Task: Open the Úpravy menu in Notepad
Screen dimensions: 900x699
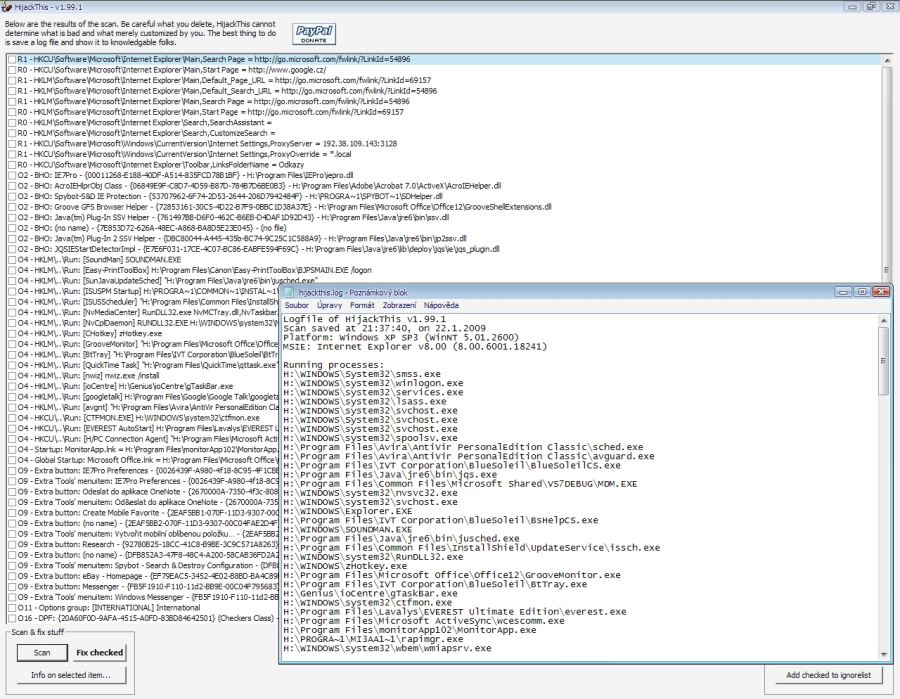Action: (x=329, y=305)
